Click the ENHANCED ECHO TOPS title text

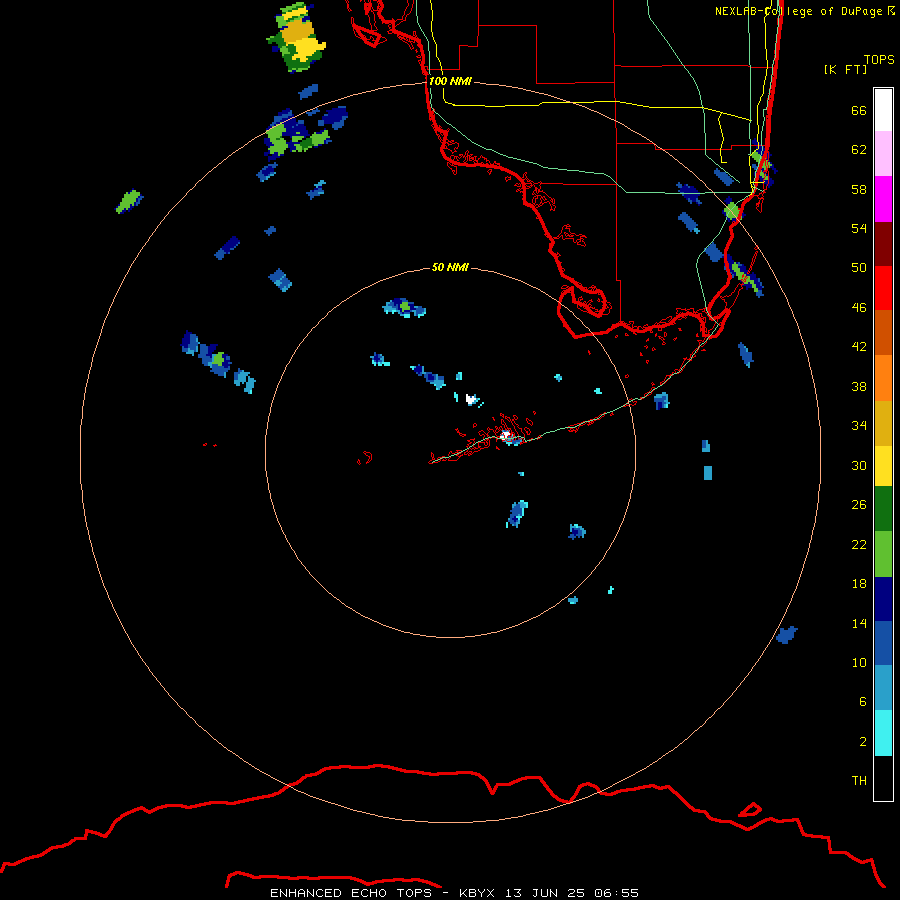click(351, 893)
